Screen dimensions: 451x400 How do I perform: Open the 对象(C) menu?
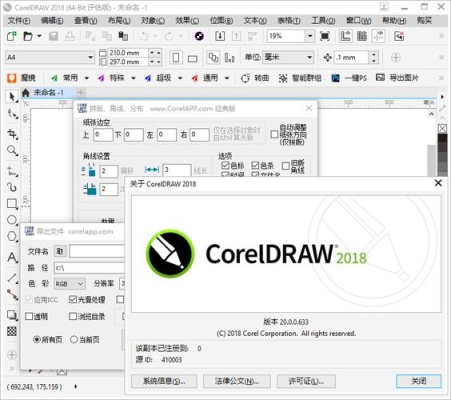pyautogui.click(x=153, y=21)
